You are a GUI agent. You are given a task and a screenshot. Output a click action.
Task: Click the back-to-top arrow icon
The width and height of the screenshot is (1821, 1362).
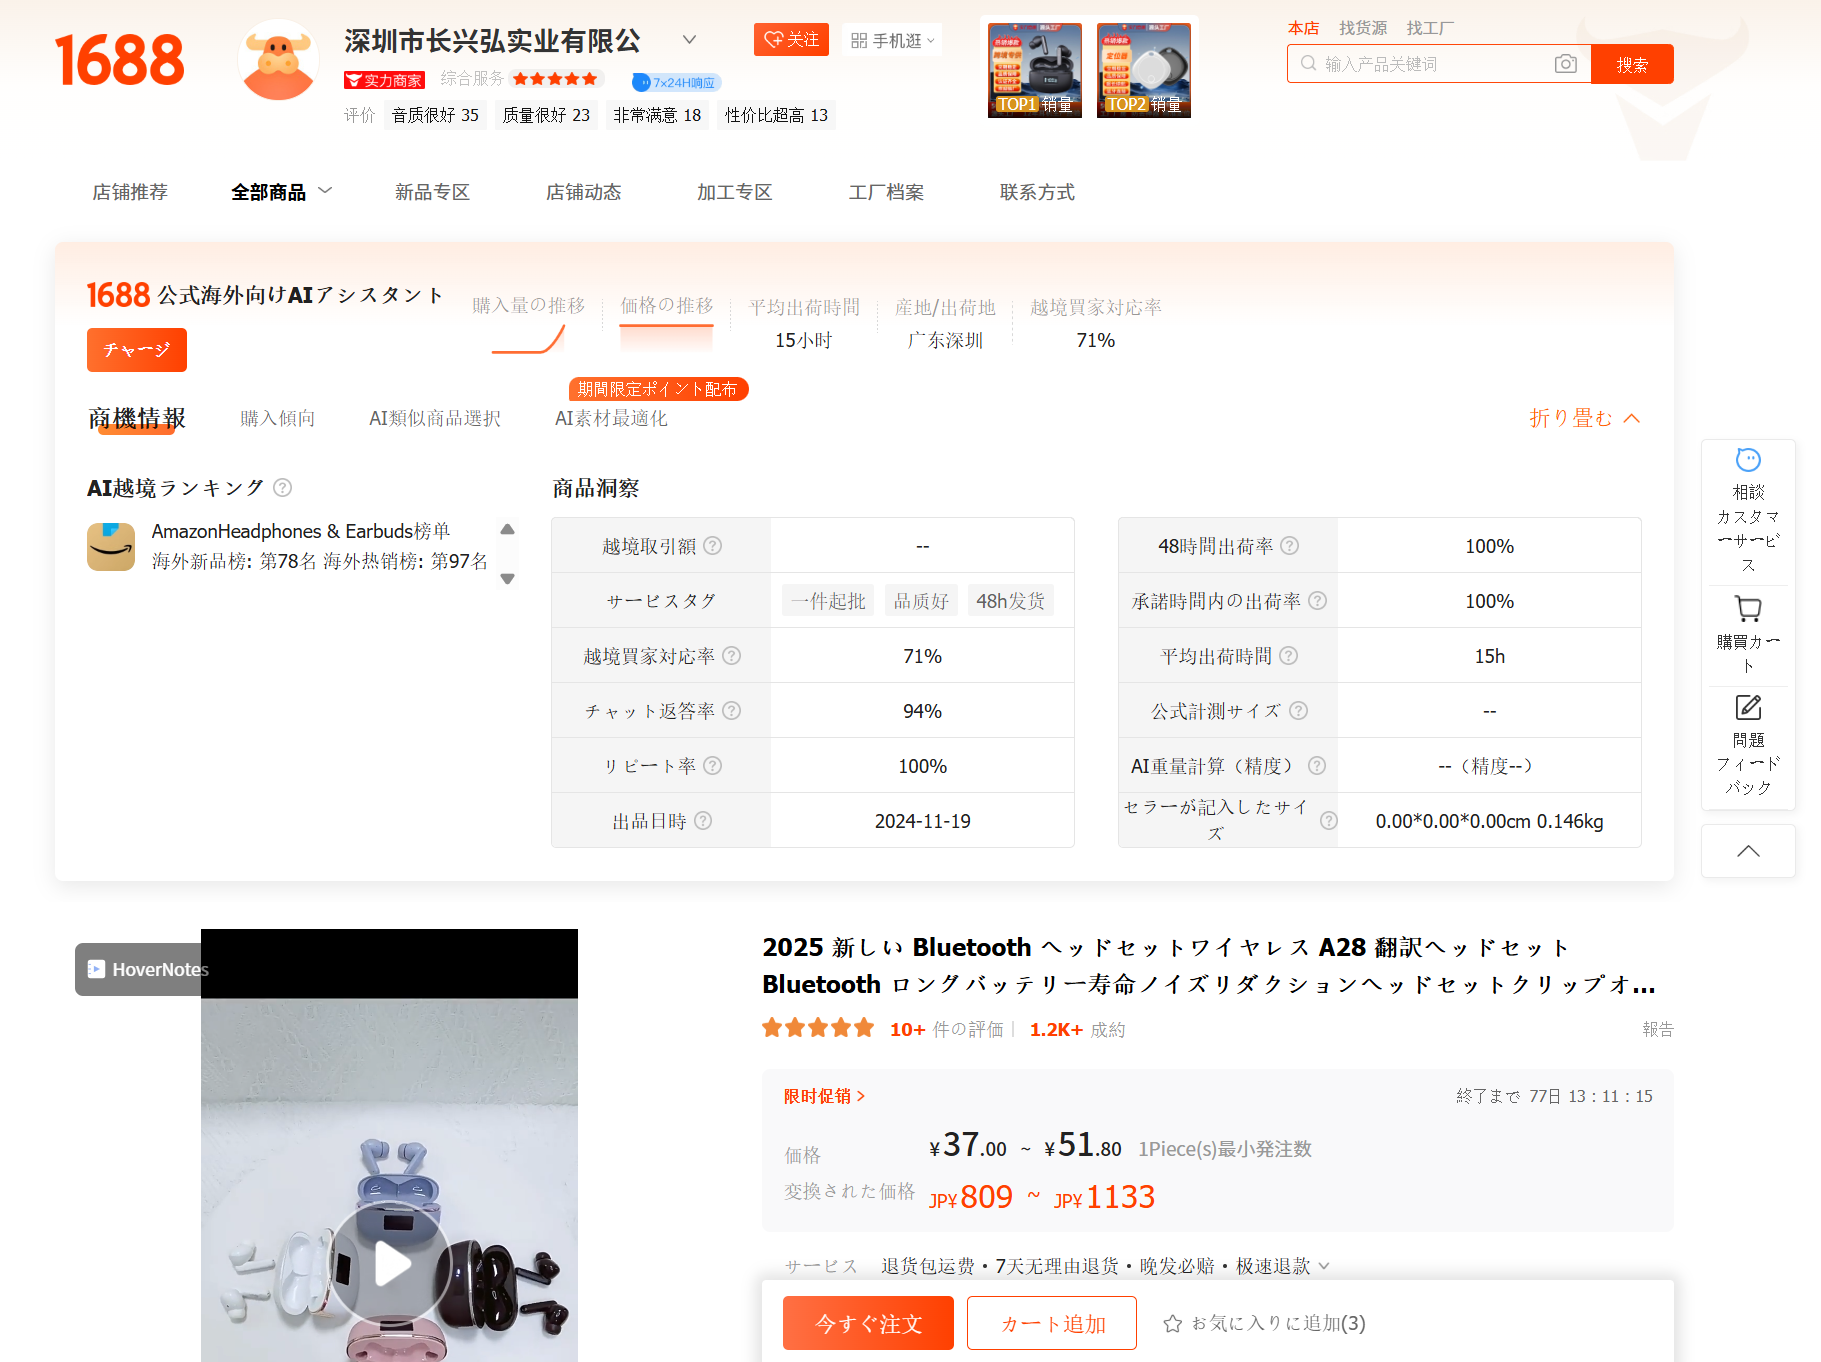pyautogui.click(x=1748, y=851)
